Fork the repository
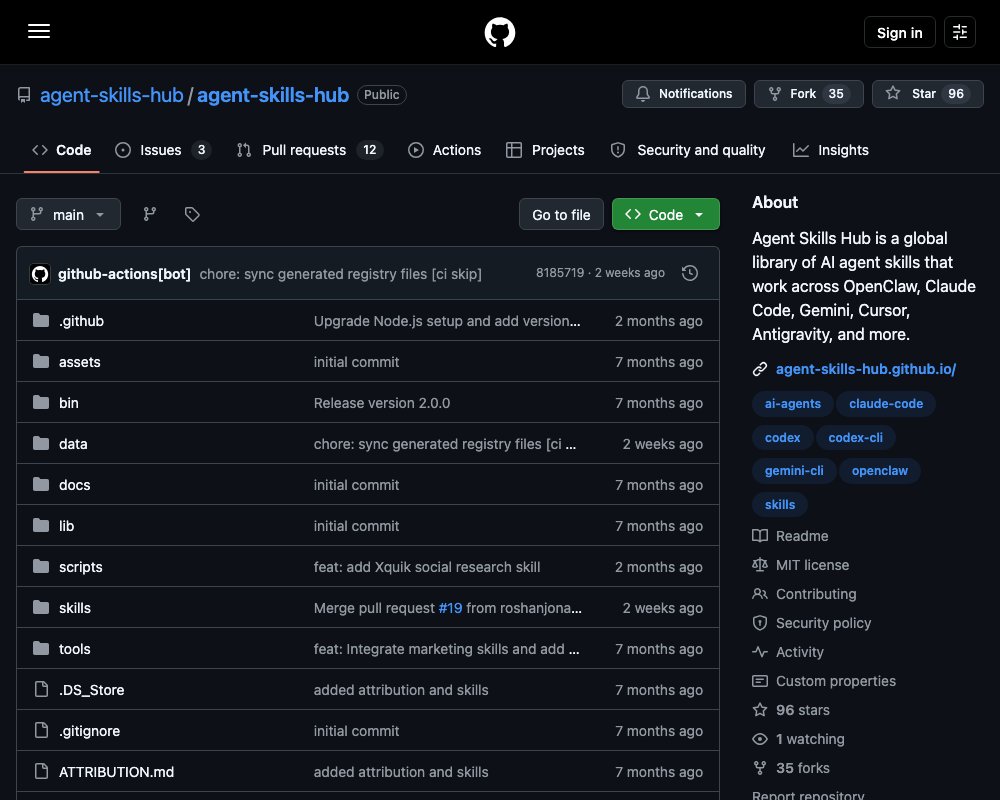Viewport: 1000px width, 800px height. [x=809, y=94]
